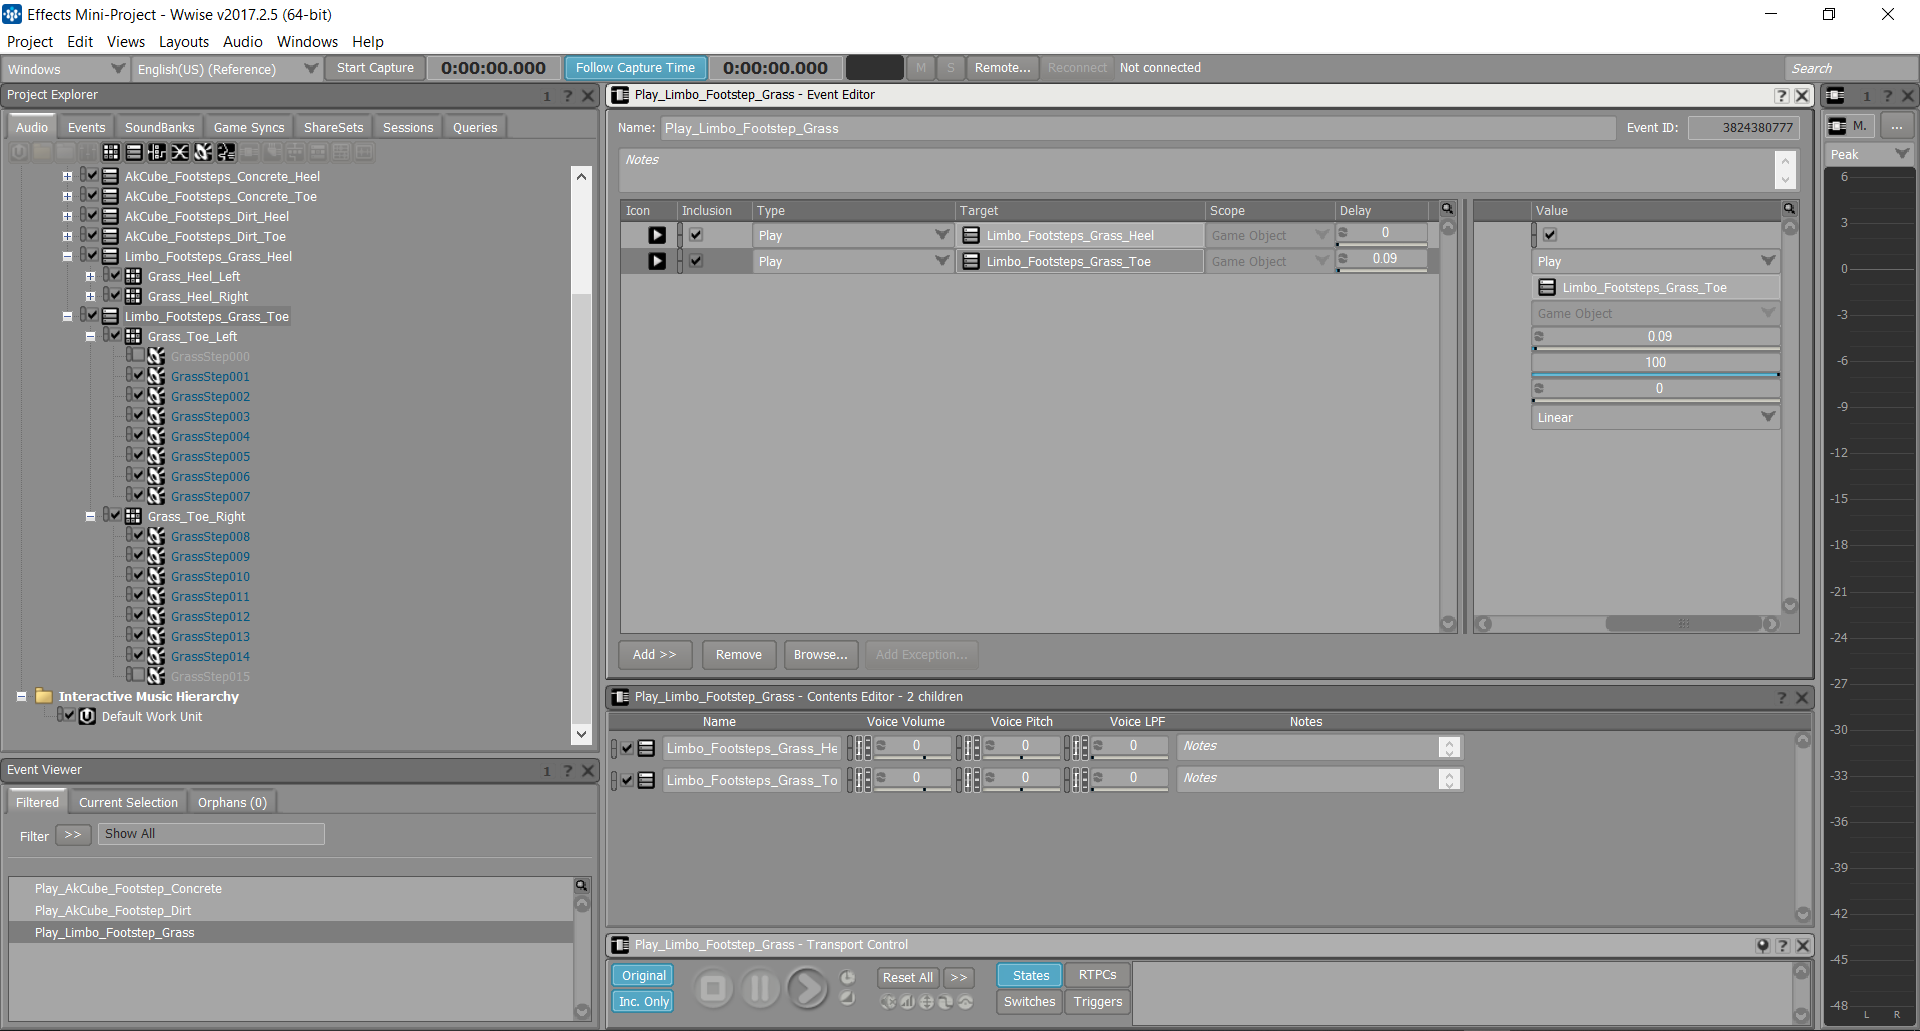Click the Remove button
1920x1031 pixels.
click(739, 654)
